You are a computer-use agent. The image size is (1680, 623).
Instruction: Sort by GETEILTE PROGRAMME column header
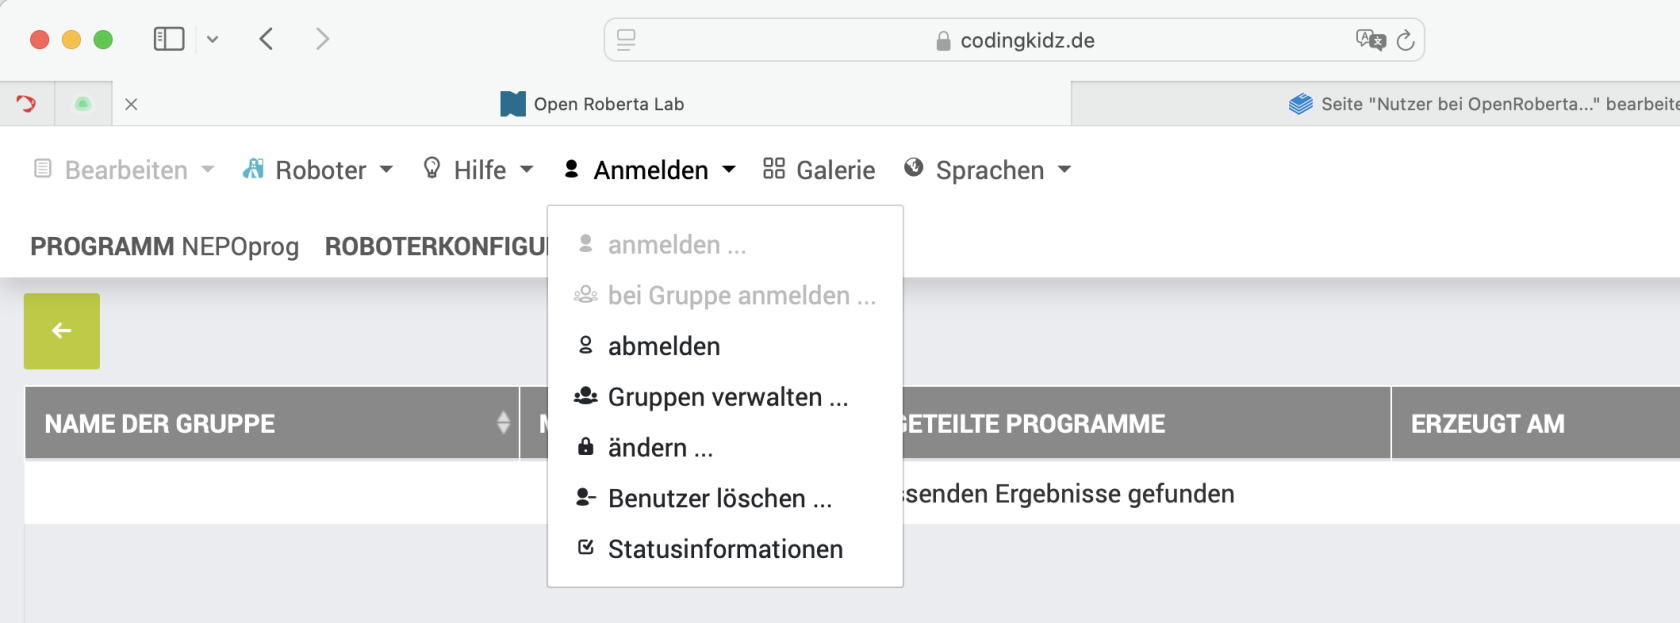[x=1034, y=424]
